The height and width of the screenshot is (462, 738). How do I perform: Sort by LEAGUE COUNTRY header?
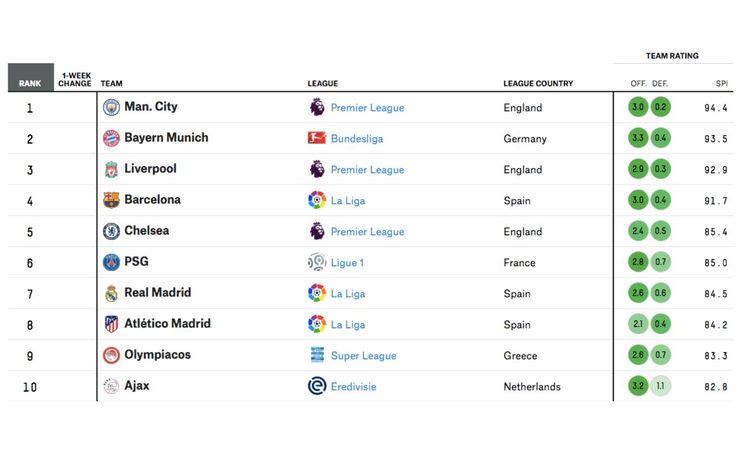point(538,83)
